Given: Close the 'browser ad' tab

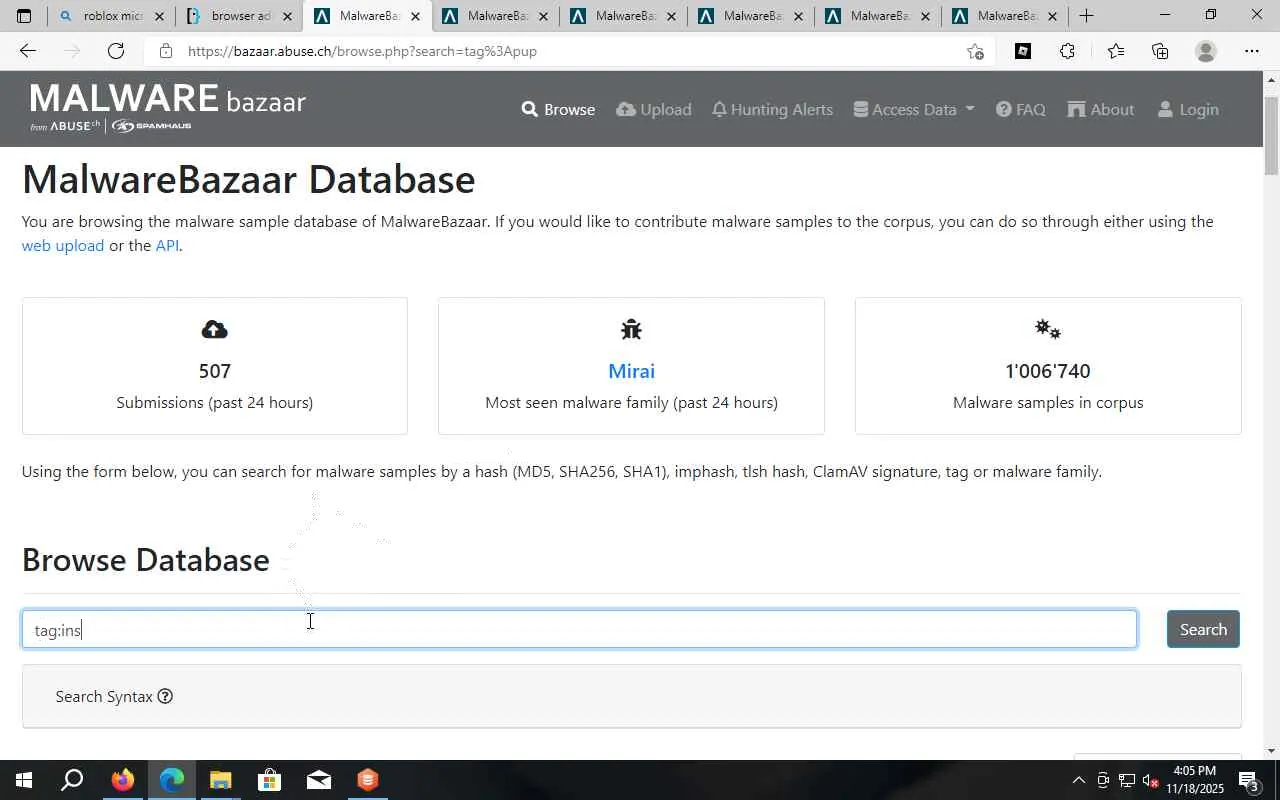Looking at the screenshot, I should (x=287, y=16).
